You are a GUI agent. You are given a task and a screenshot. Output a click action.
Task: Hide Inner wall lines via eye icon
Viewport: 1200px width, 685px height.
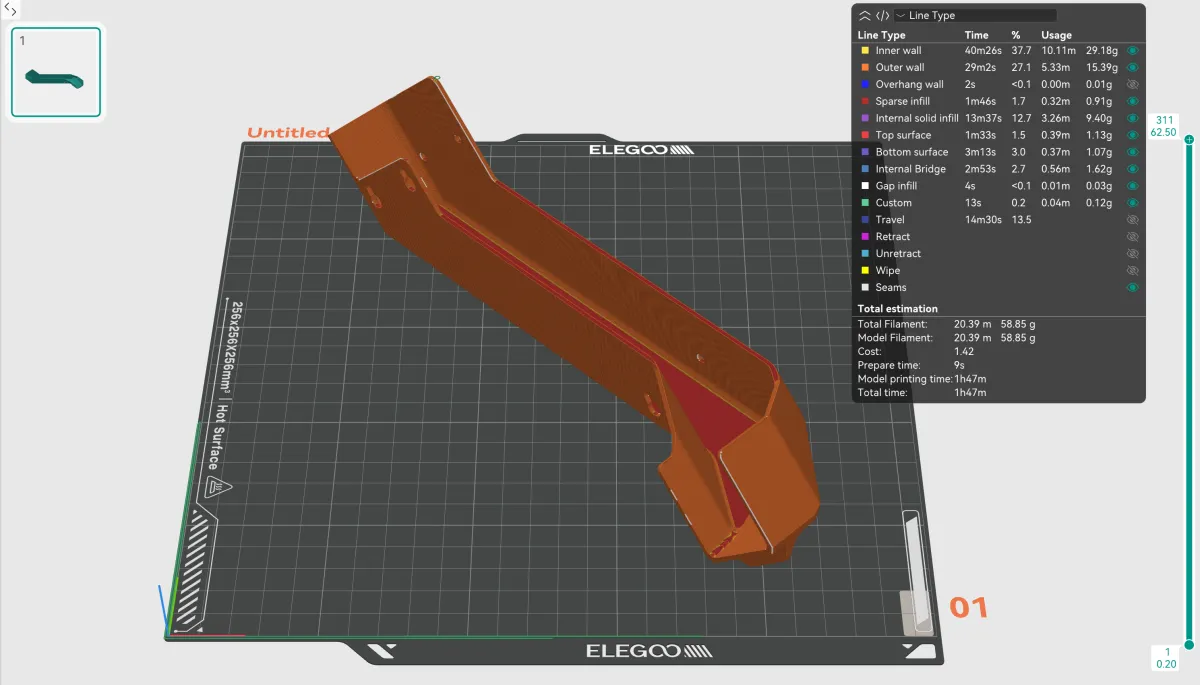tap(1133, 50)
